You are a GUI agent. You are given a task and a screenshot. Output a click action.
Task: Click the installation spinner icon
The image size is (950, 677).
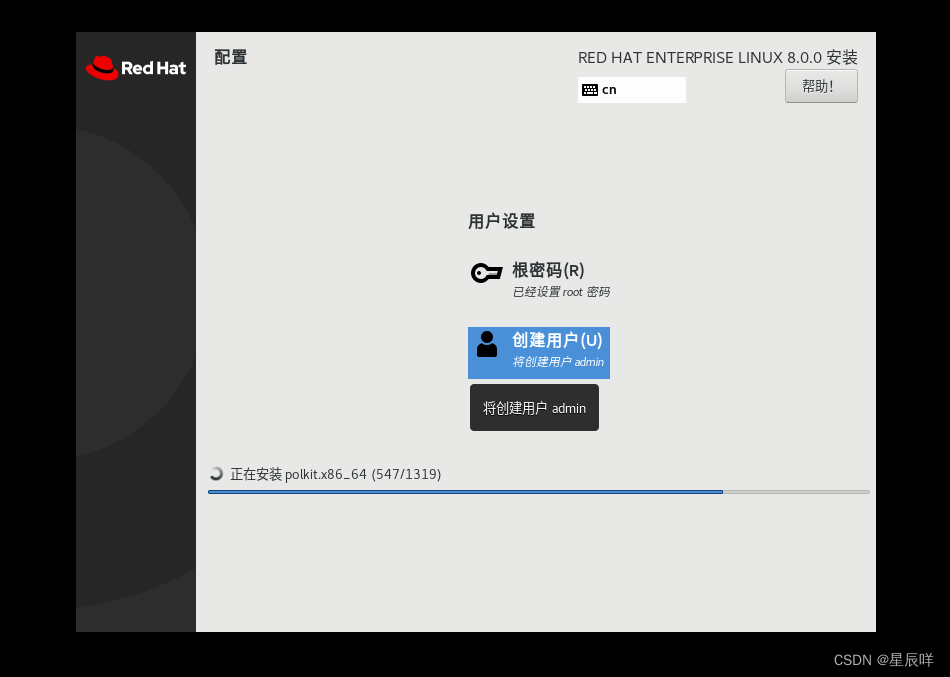(x=216, y=473)
